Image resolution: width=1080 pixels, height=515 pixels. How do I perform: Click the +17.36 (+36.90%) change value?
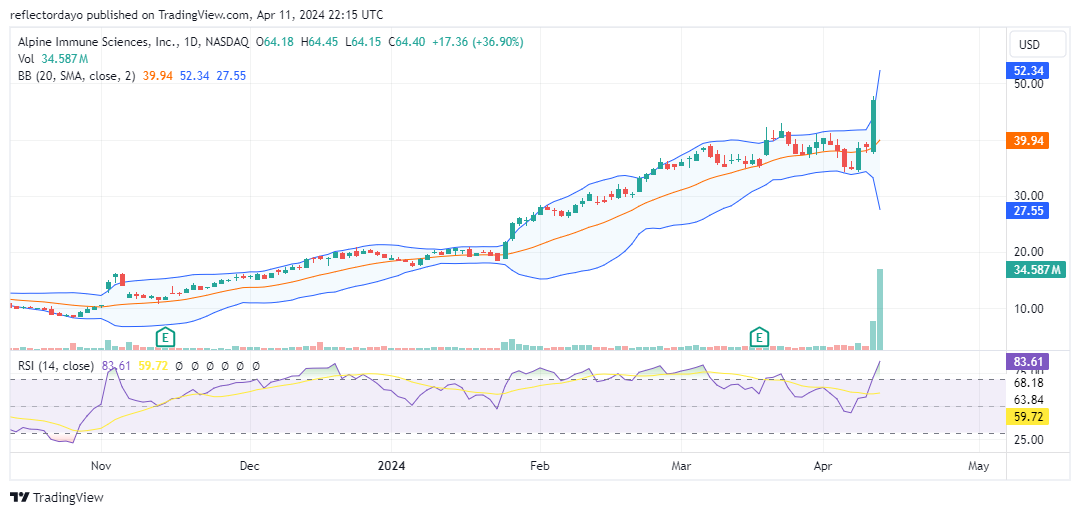tap(477, 42)
